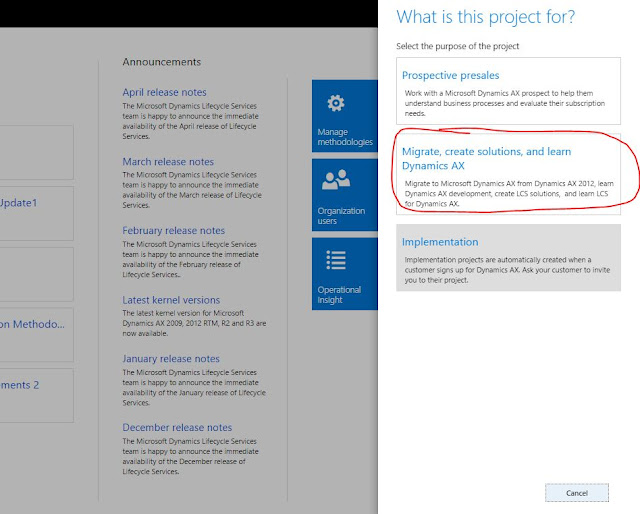Open the January release notes announcement

(x=171, y=359)
